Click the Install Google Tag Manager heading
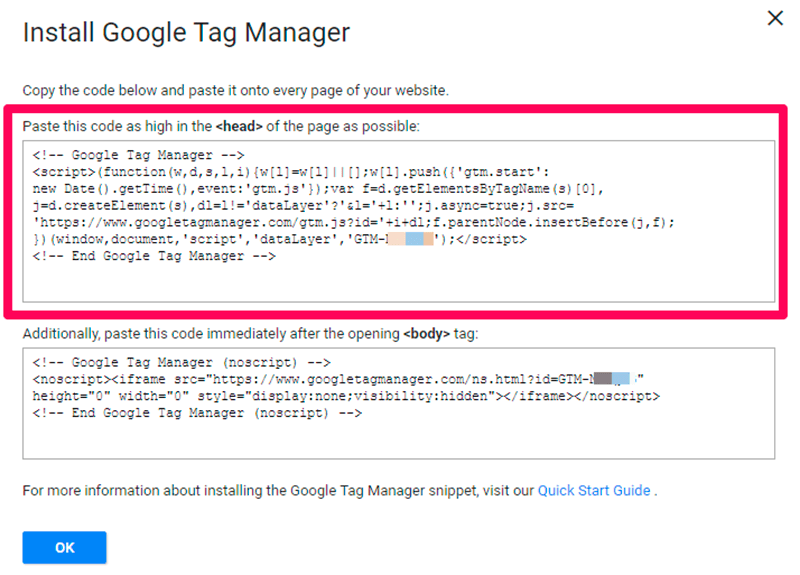Image resolution: width=800 pixels, height=575 pixels. (186, 33)
